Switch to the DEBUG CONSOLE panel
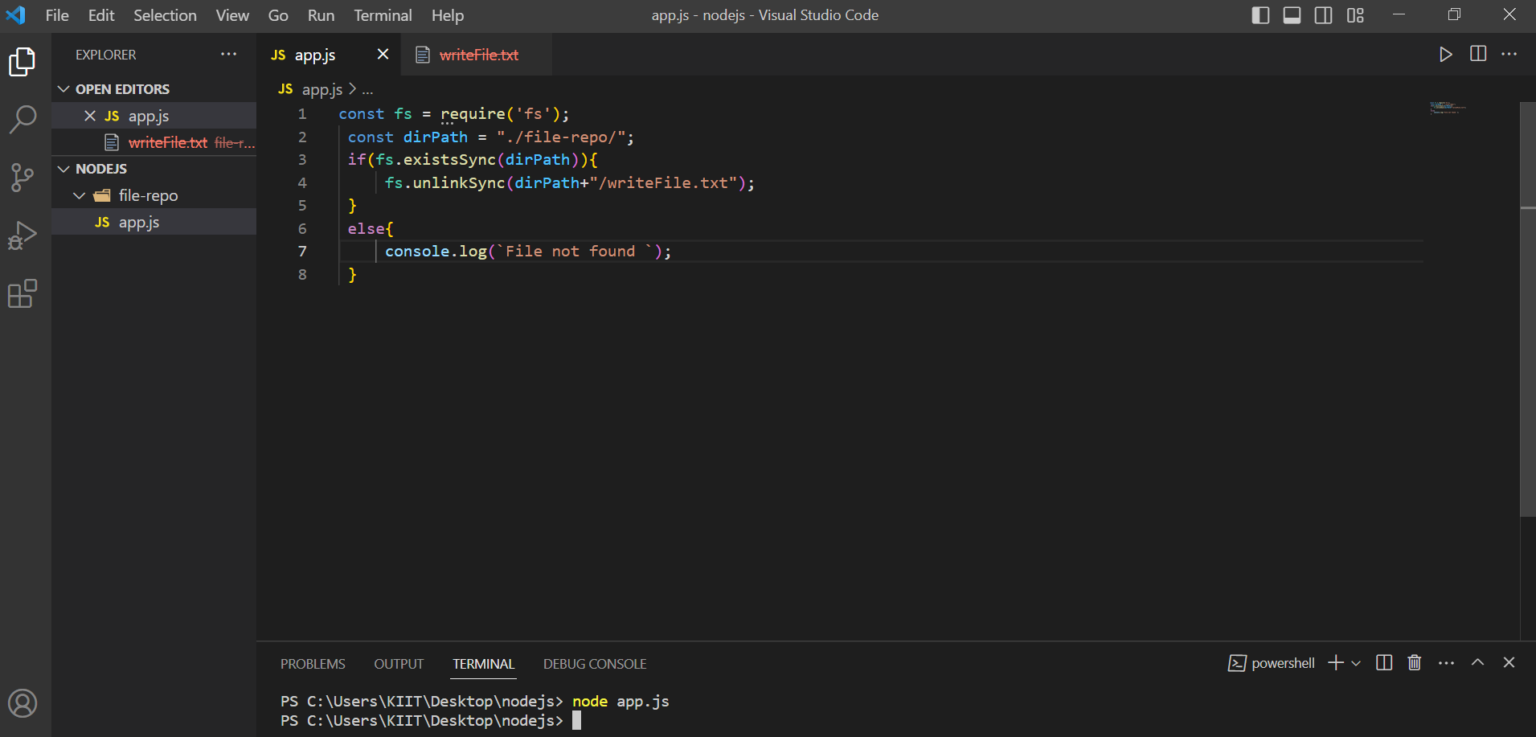The height and width of the screenshot is (737, 1536). pyautogui.click(x=594, y=663)
